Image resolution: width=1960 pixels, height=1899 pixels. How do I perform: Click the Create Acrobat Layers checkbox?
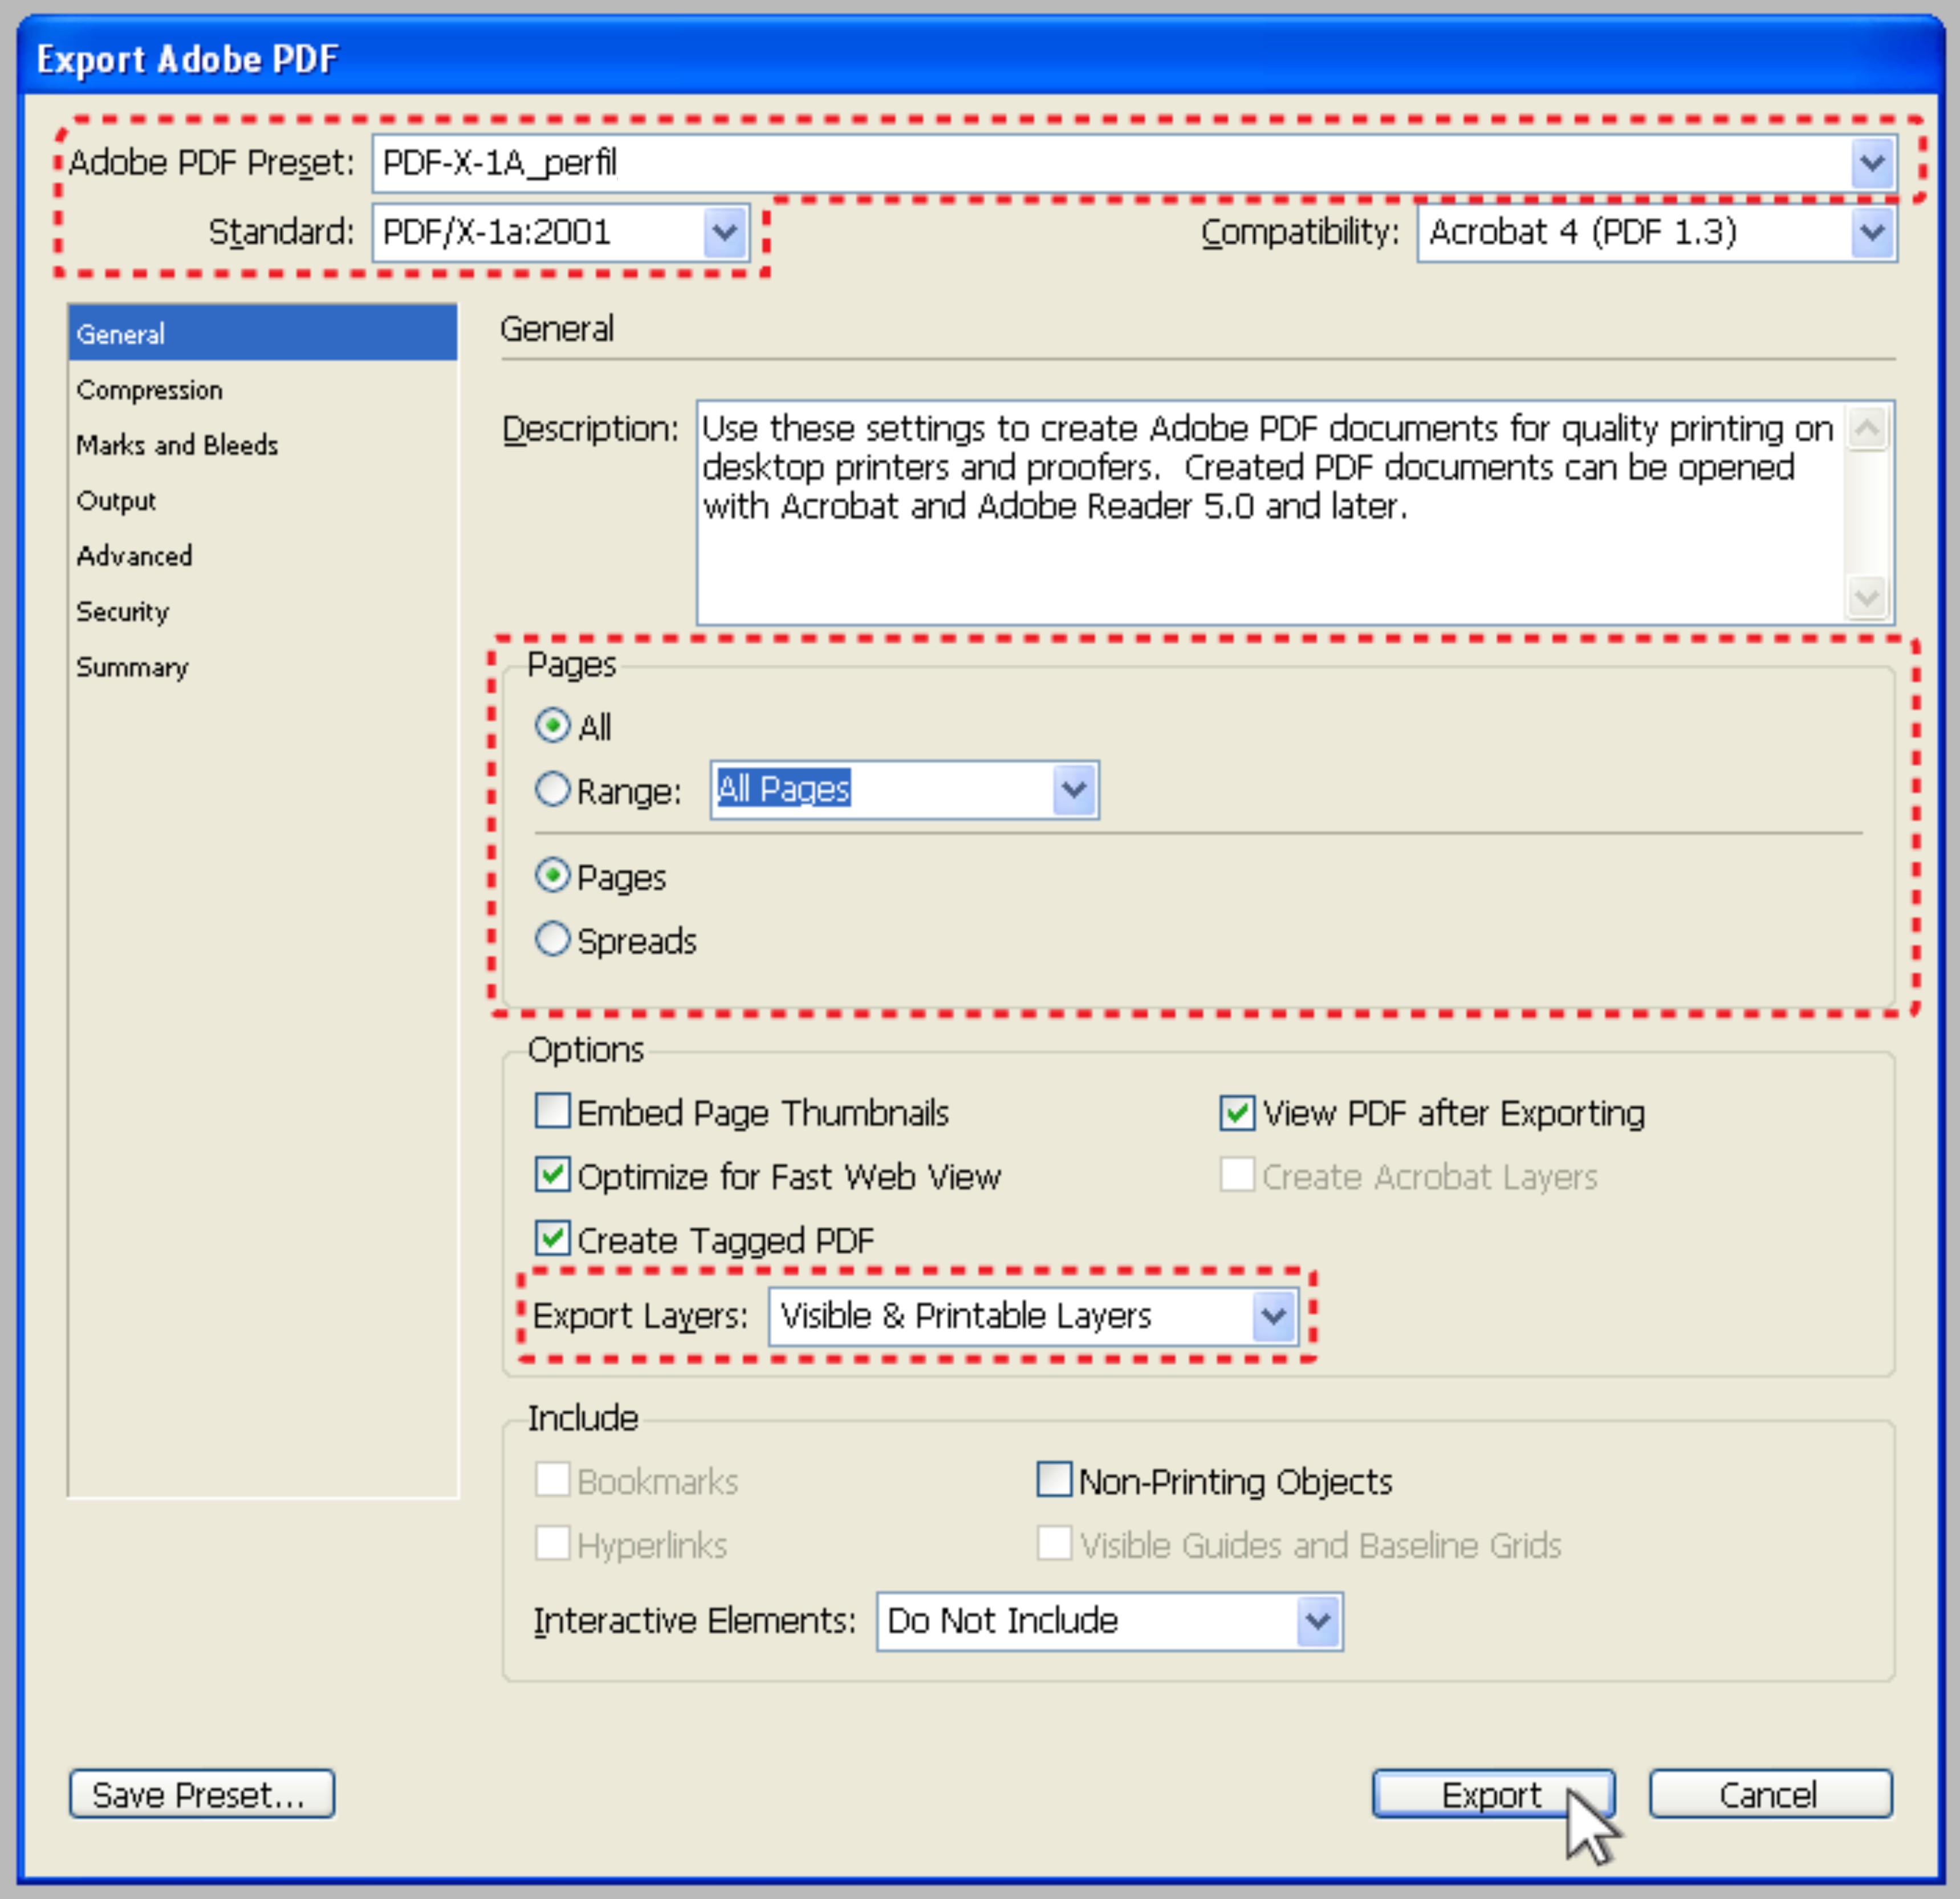coord(1237,1175)
